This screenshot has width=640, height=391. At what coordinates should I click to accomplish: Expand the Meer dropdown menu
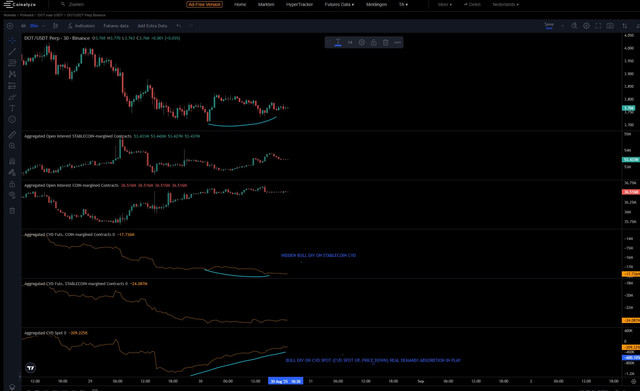pyautogui.click(x=444, y=4)
